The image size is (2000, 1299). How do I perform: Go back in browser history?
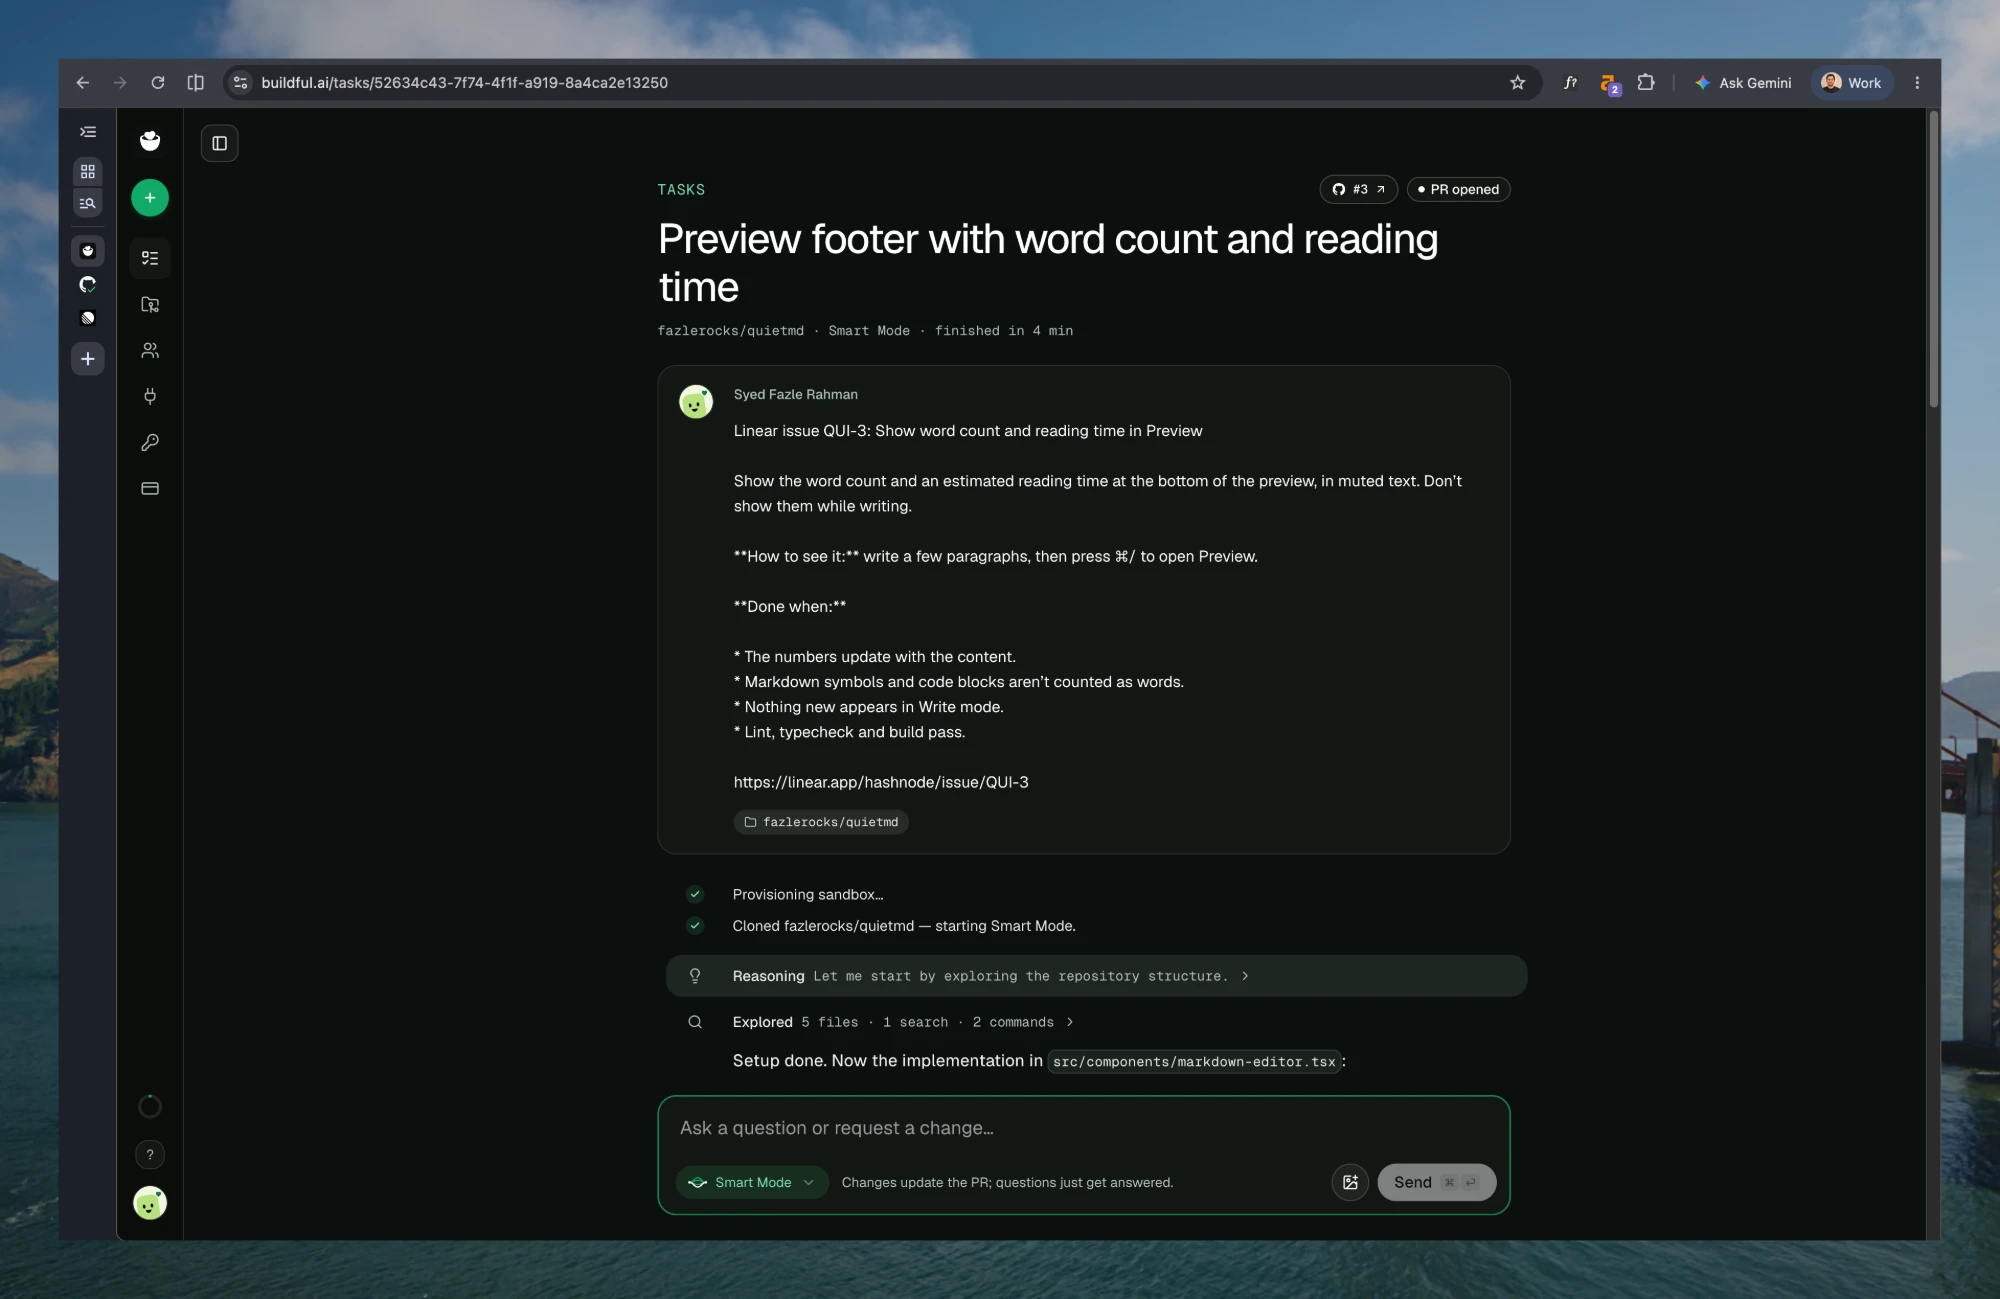coord(83,83)
